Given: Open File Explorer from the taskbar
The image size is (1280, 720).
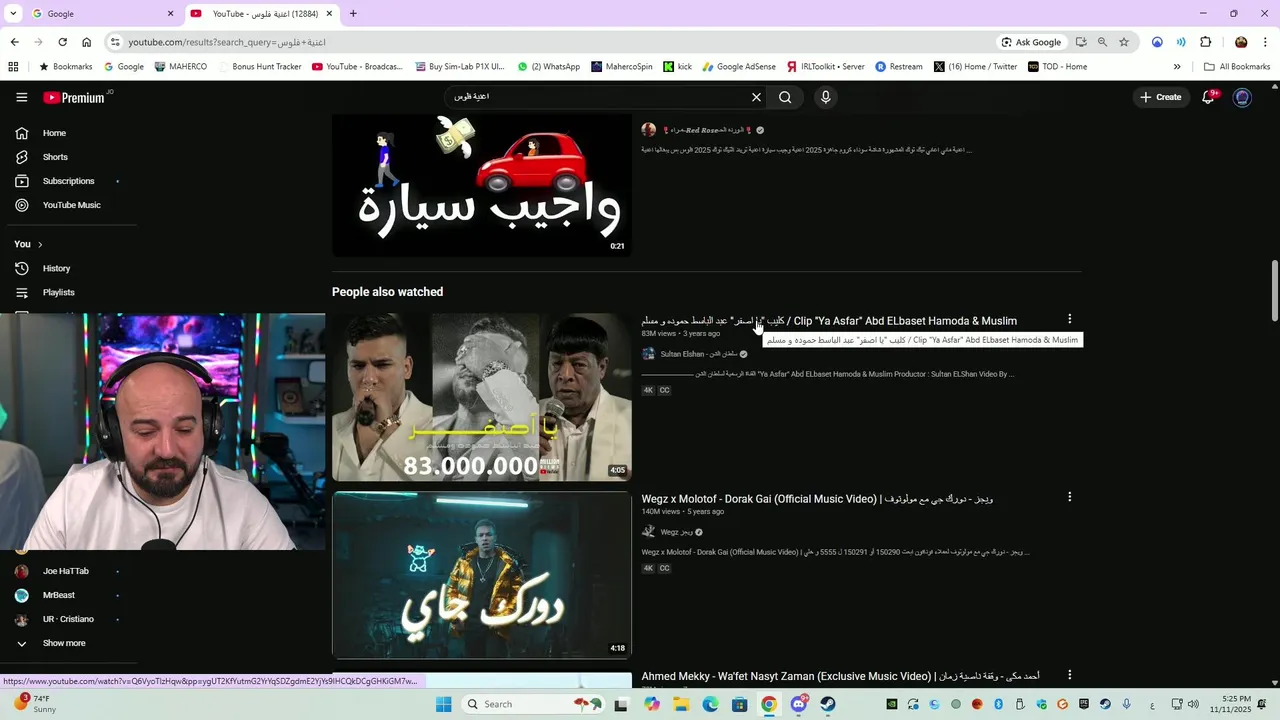Looking at the screenshot, I should click(x=681, y=704).
